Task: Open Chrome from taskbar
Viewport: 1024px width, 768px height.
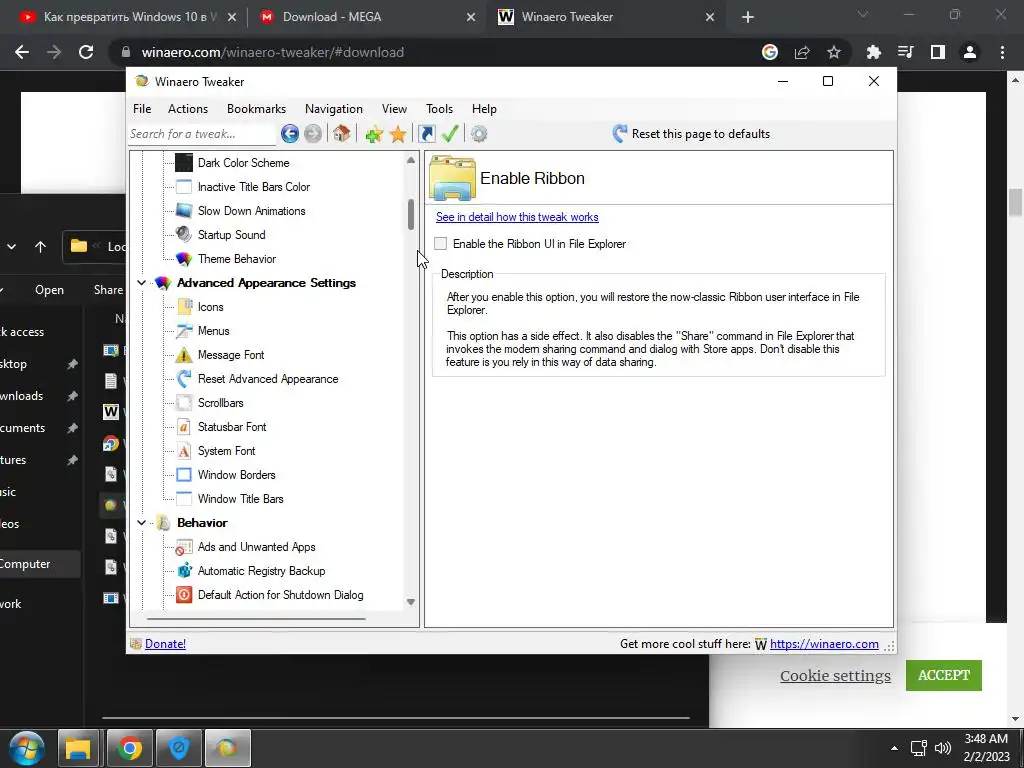Action: coord(129,748)
